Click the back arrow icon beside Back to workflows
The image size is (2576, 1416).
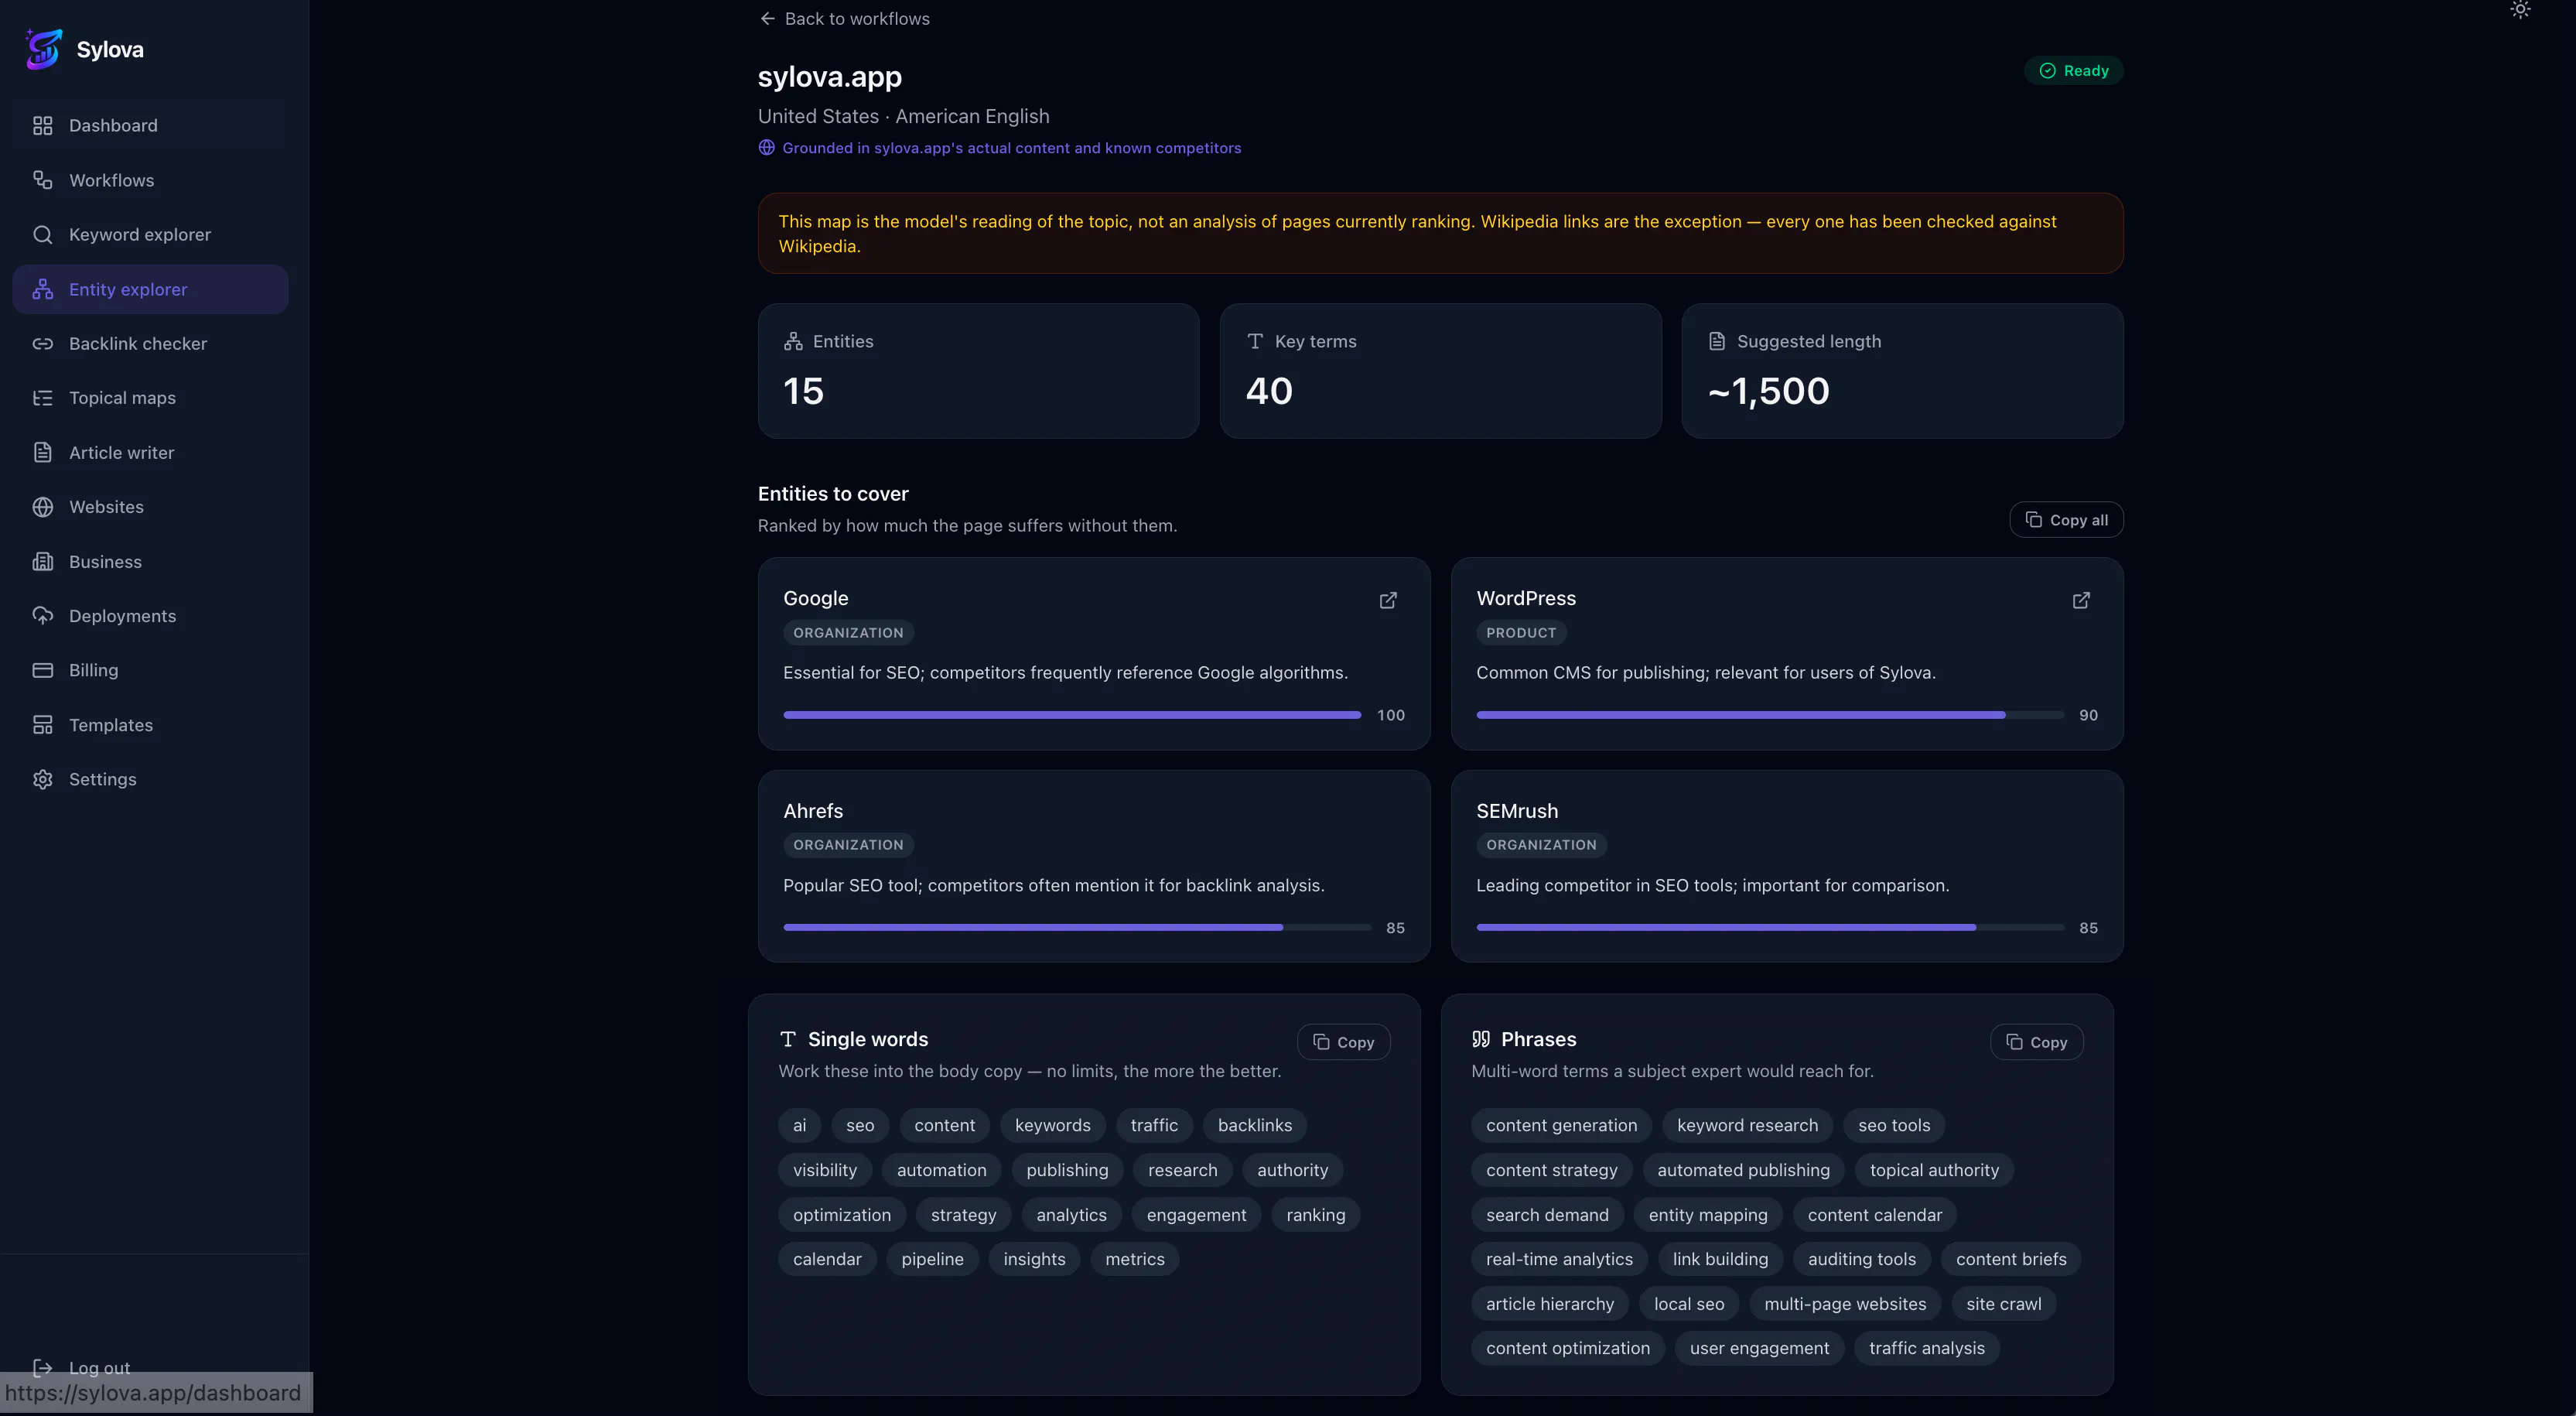click(767, 18)
